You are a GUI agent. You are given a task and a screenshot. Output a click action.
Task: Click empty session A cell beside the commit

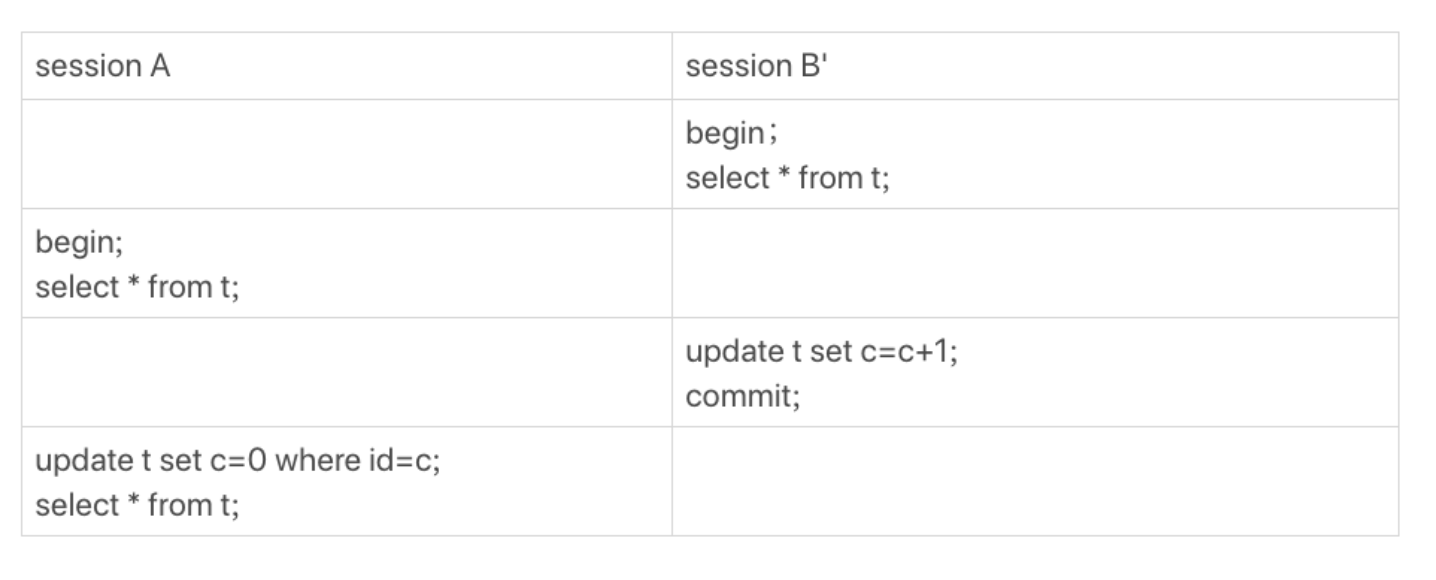pos(346,373)
